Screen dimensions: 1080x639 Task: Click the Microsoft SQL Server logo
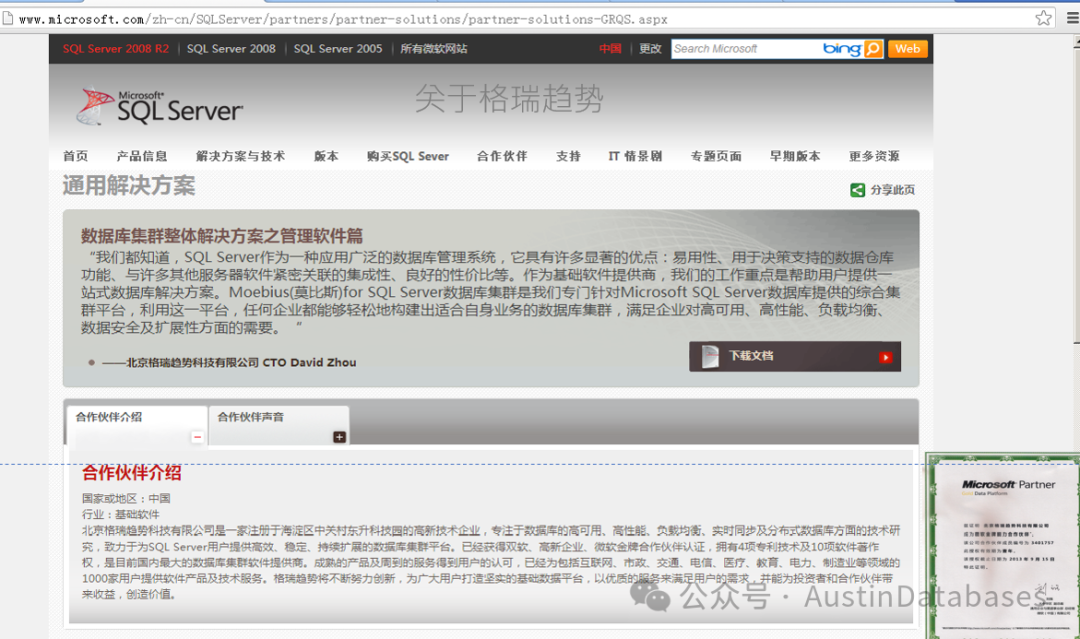point(159,107)
